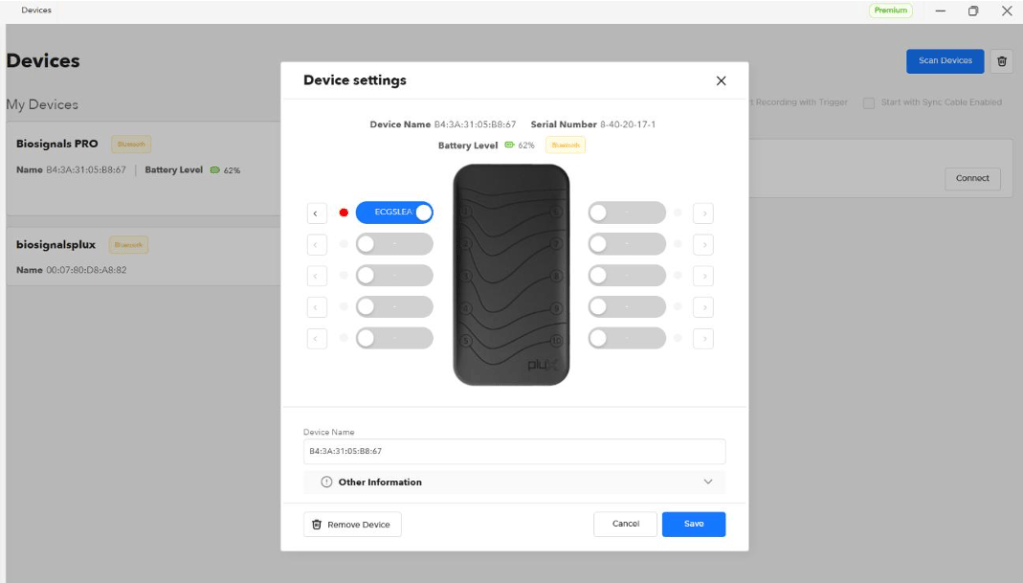Enable the channel 6 toggle switch

point(627,213)
